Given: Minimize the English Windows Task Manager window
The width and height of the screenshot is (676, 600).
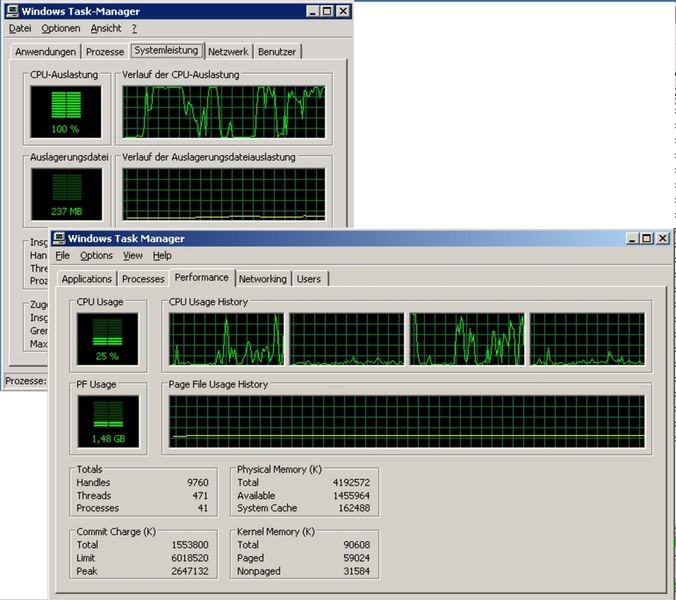Looking at the screenshot, I should [x=632, y=238].
